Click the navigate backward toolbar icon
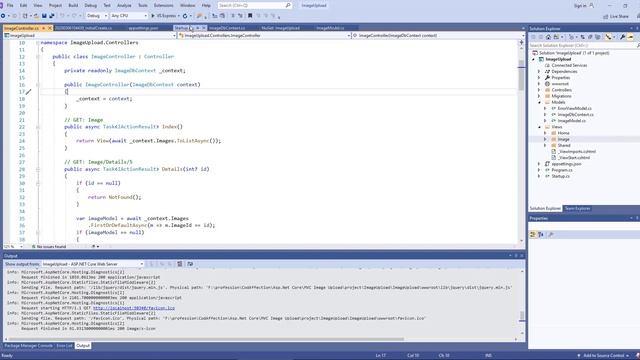Image resolution: width=640 pixels, height=360 pixels. click(x=3, y=16)
